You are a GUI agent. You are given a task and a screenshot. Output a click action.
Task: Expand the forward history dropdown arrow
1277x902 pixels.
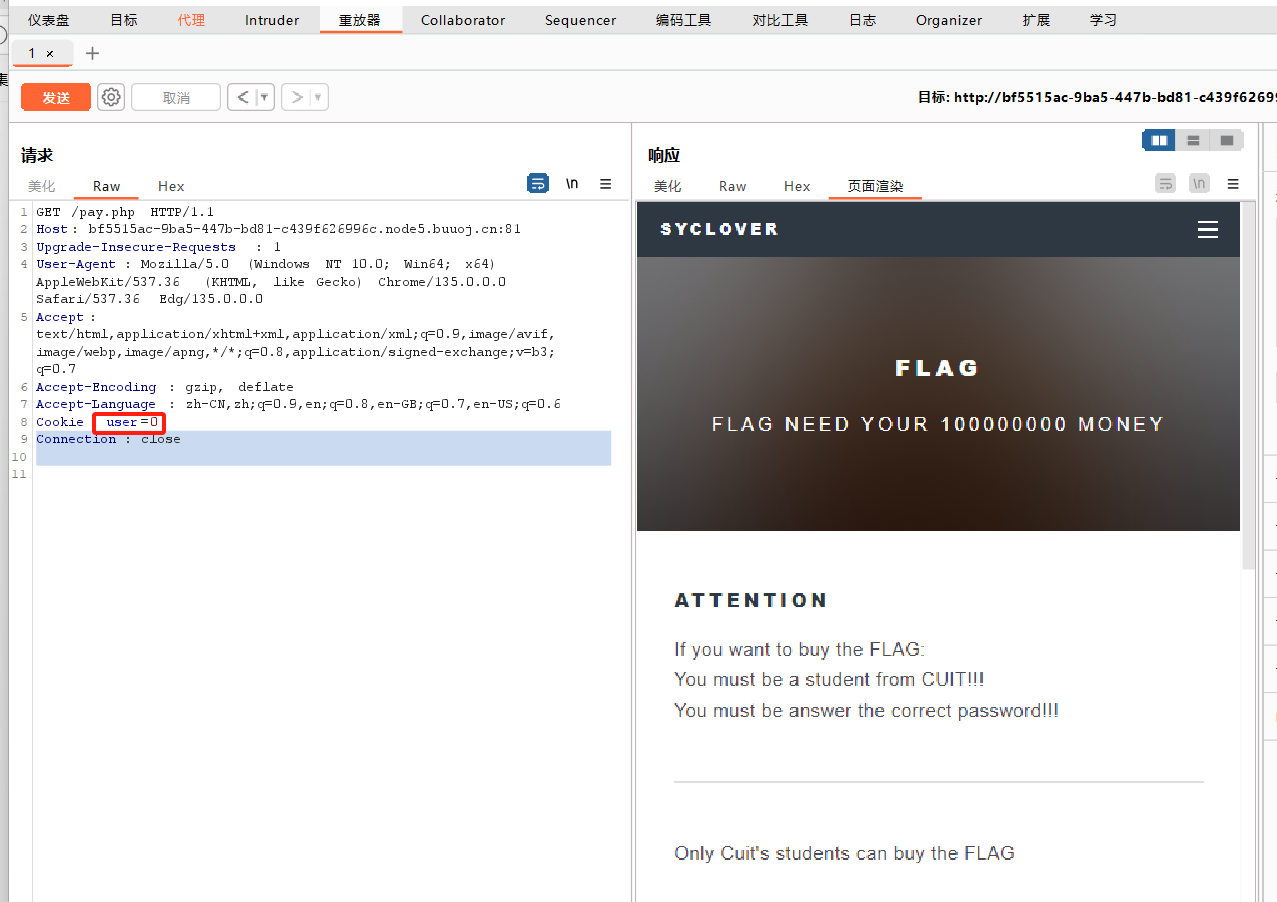point(318,97)
